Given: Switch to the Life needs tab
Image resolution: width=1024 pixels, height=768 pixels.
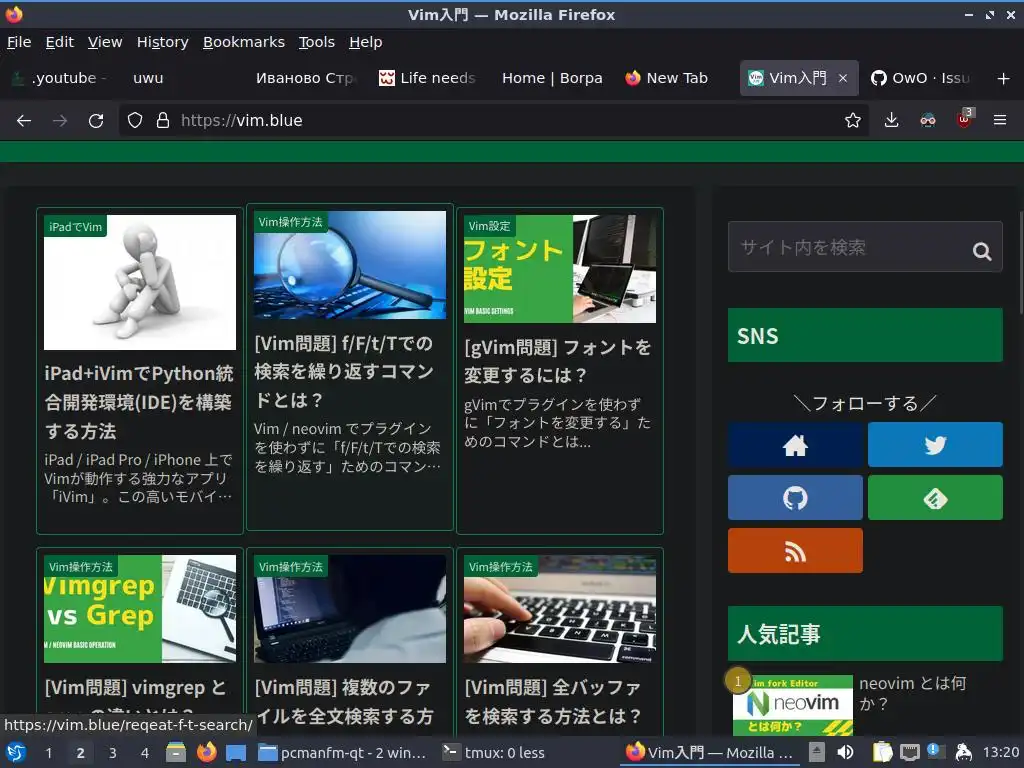Looking at the screenshot, I should [x=428, y=78].
